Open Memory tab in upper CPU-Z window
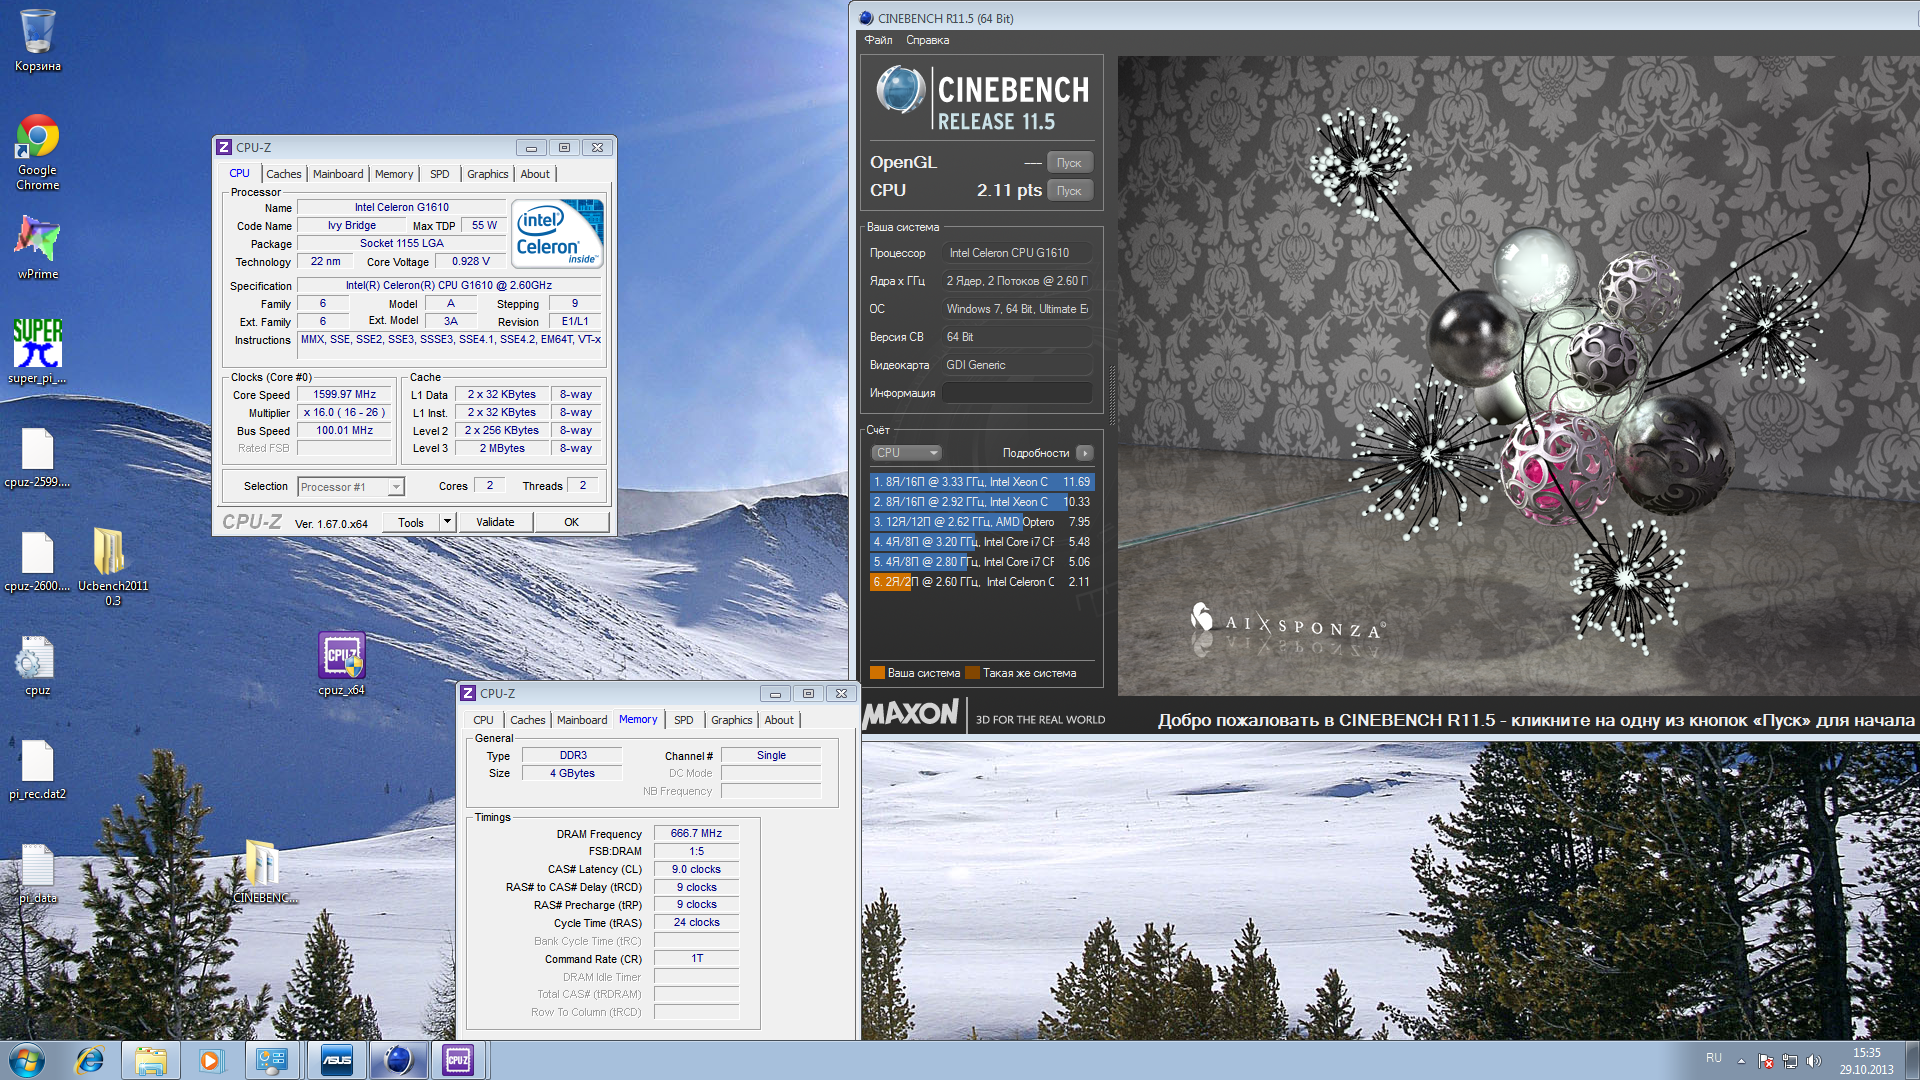This screenshot has width=1920, height=1080. pos(394,174)
